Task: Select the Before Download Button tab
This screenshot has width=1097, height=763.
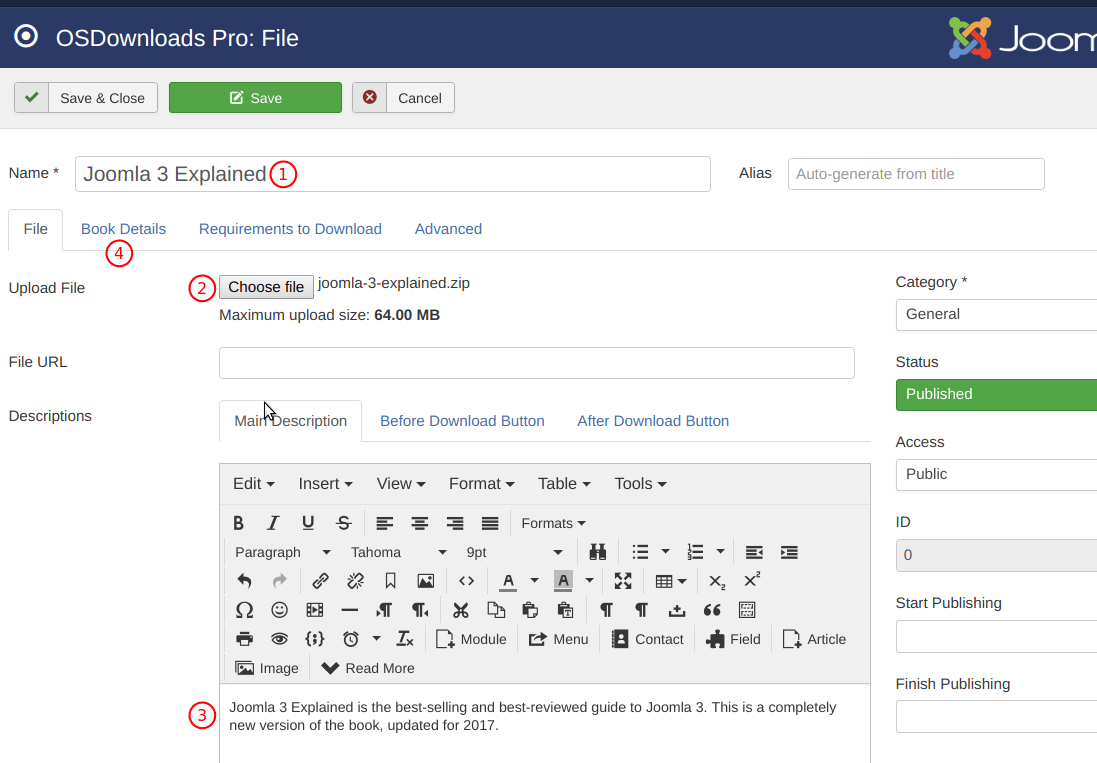Action: click(x=462, y=421)
